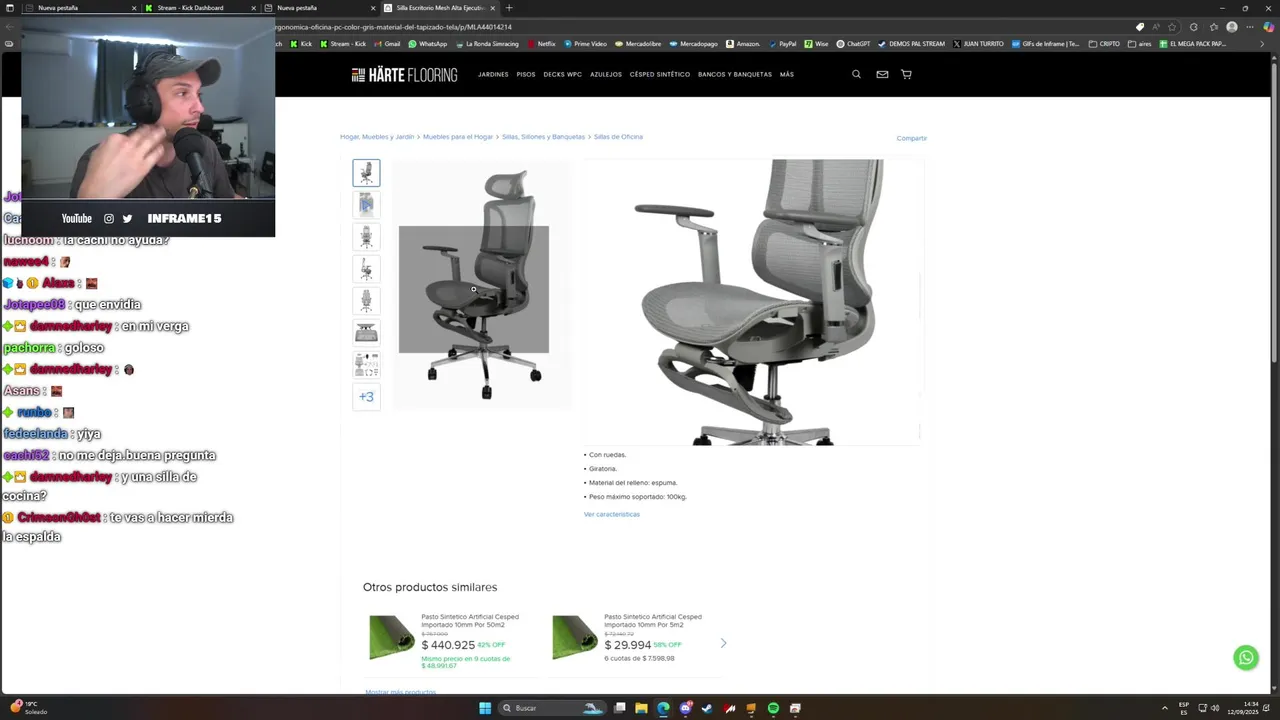Click the Twitter icon in stream overlay
This screenshot has width=1280, height=720.
coord(127,218)
